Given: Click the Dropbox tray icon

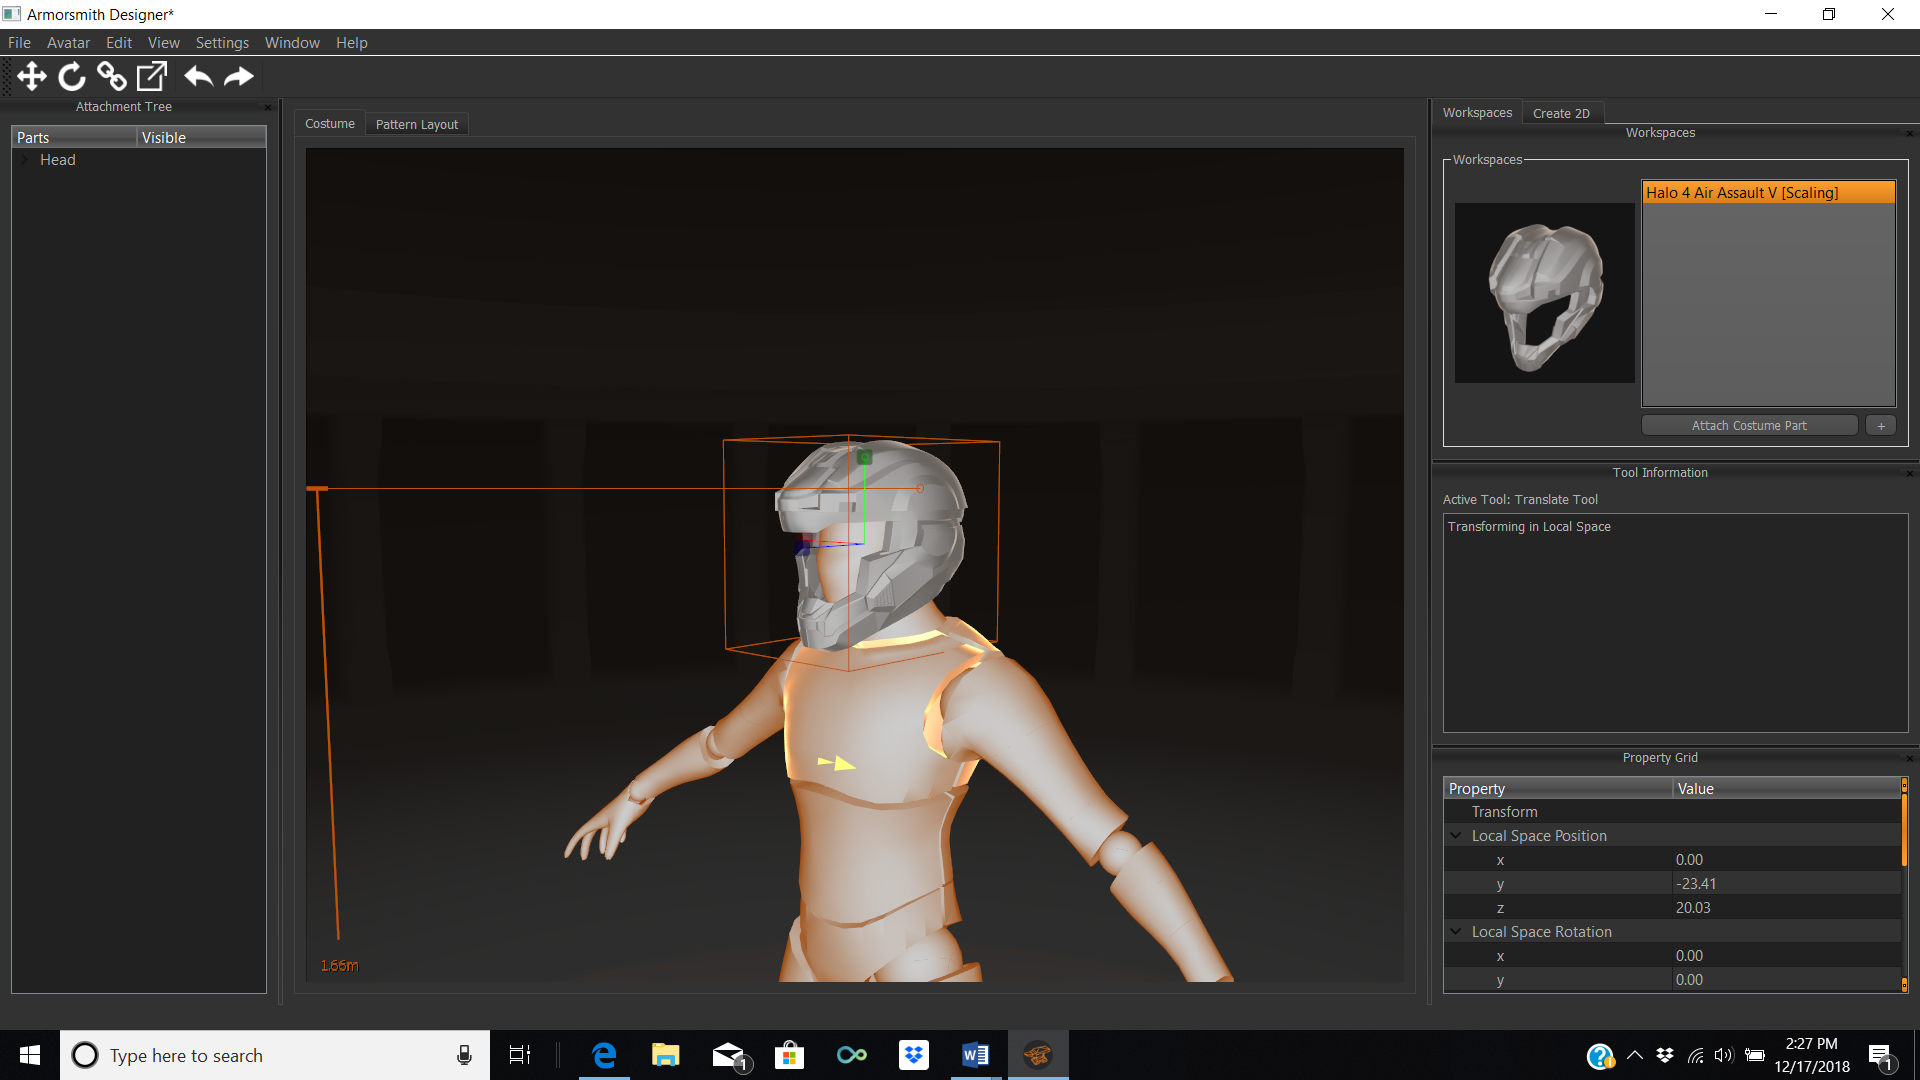Looking at the screenshot, I should click(x=1665, y=1055).
